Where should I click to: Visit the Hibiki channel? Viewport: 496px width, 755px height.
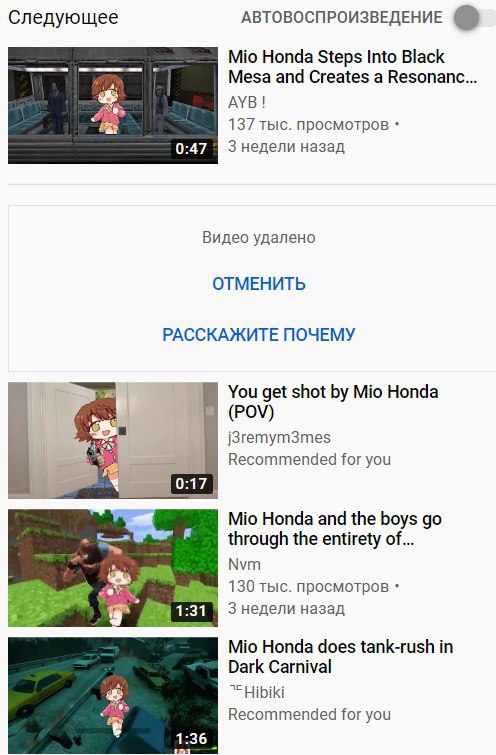(x=257, y=692)
